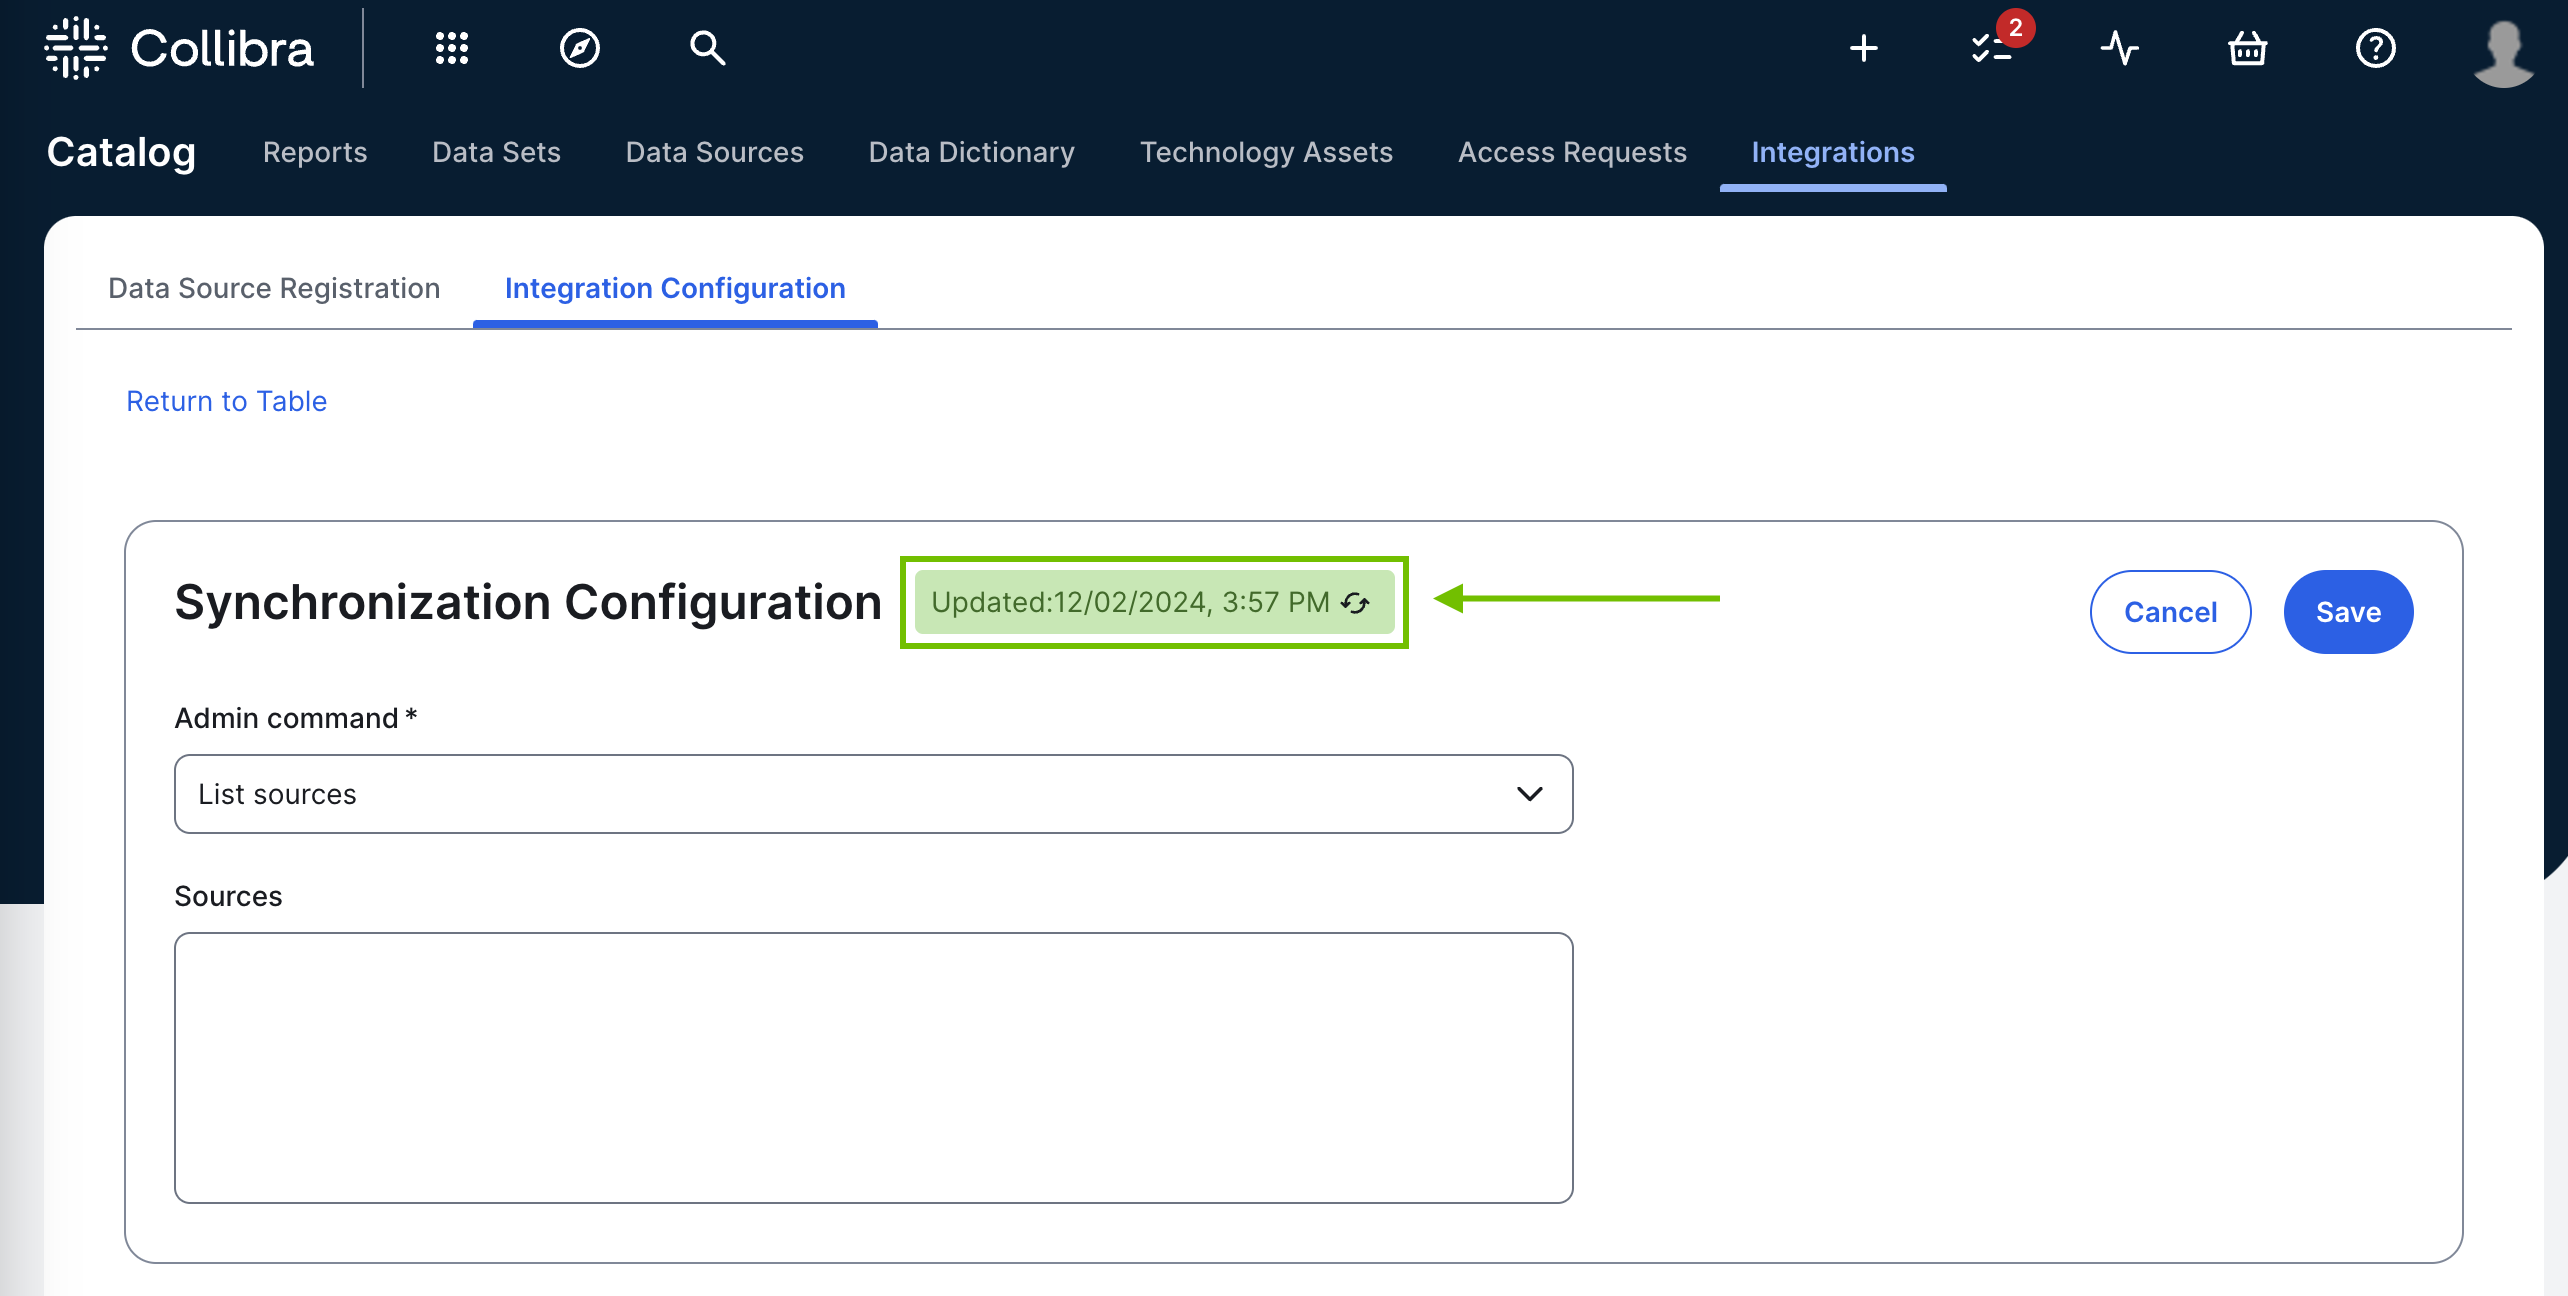Image resolution: width=2568 pixels, height=1296 pixels.
Task: Select the Integration Configuration tab
Action: tap(675, 288)
